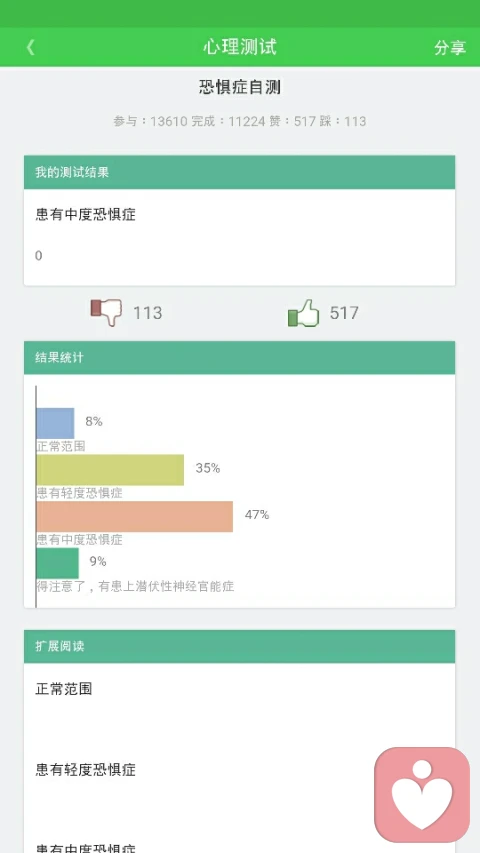Tap the 患有中度恐惧症 result text

(85, 215)
